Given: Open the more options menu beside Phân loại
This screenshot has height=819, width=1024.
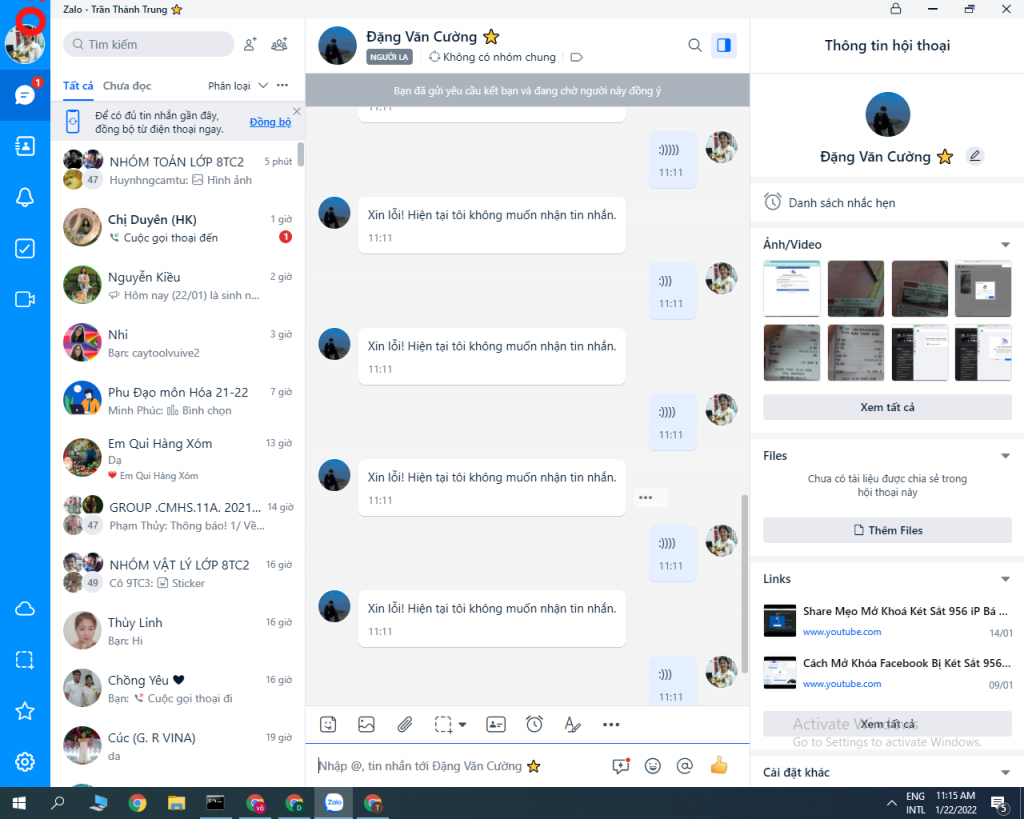Looking at the screenshot, I should pos(282,86).
